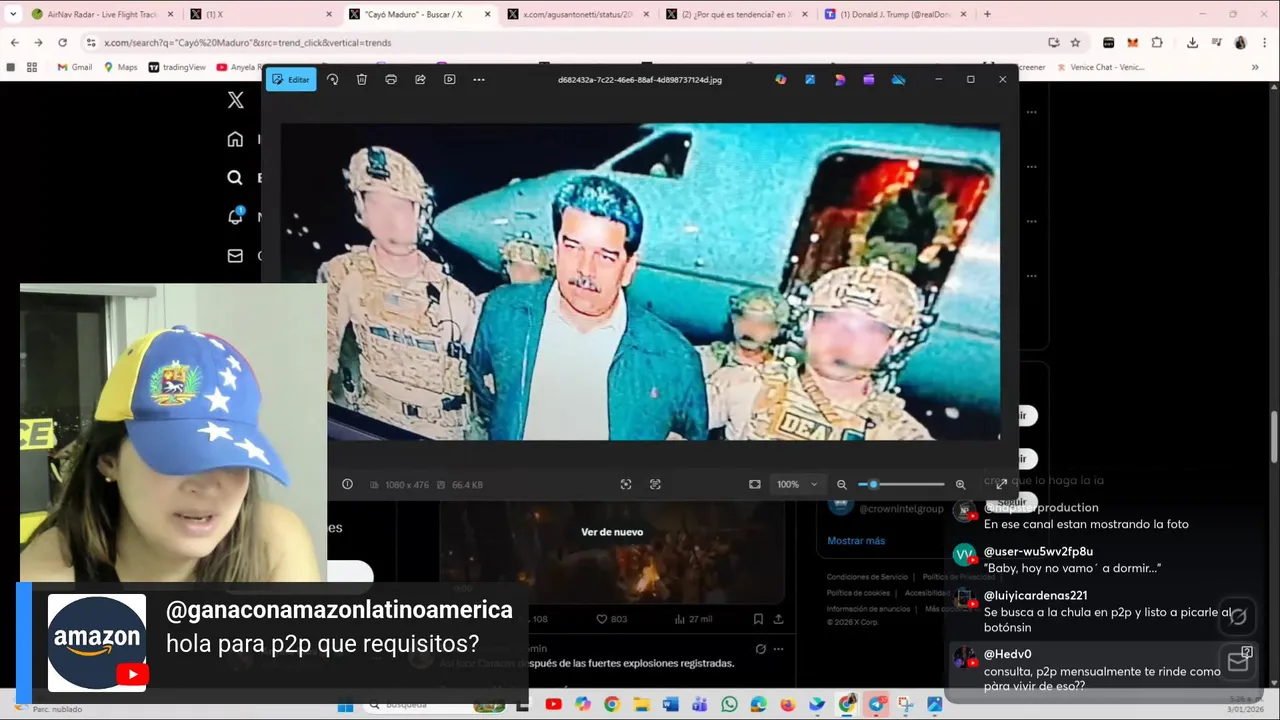Viewport: 1280px width, 720px height.
Task: Show image info with the info icon
Action: point(347,484)
